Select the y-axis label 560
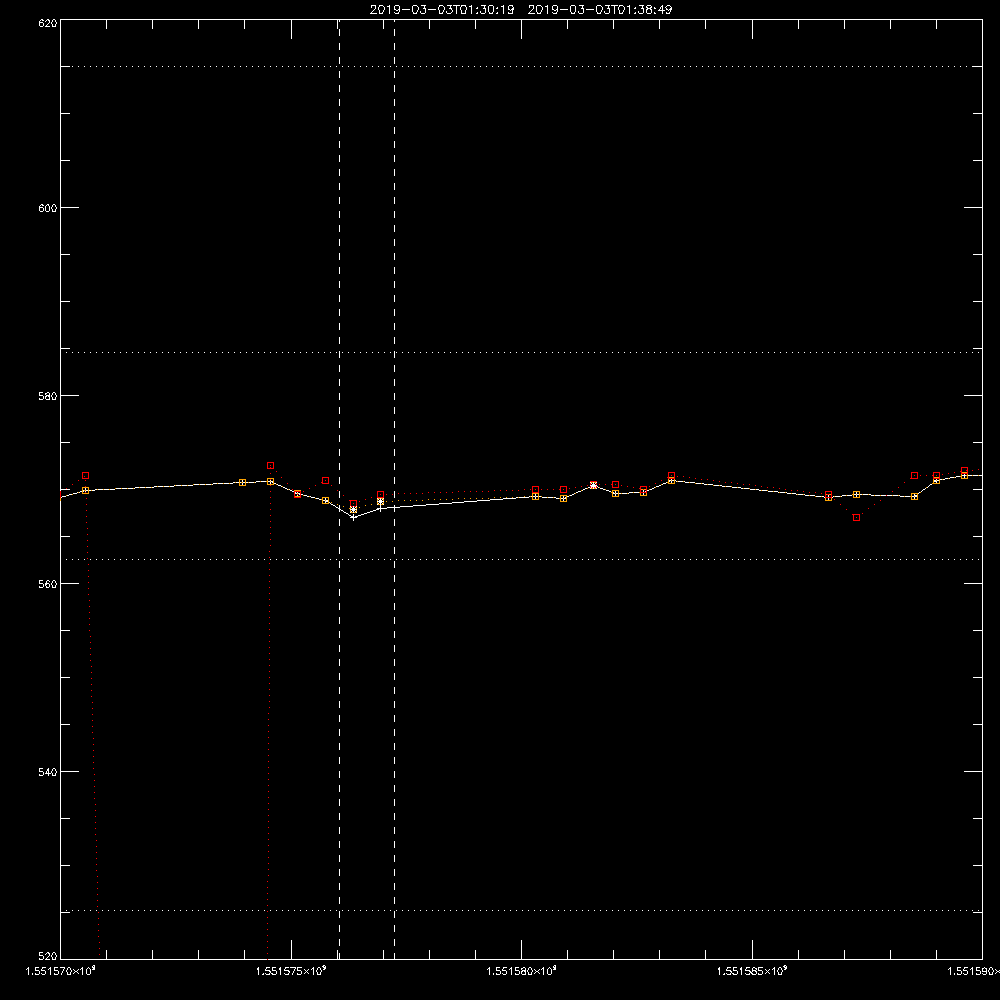 coord(48,584)
